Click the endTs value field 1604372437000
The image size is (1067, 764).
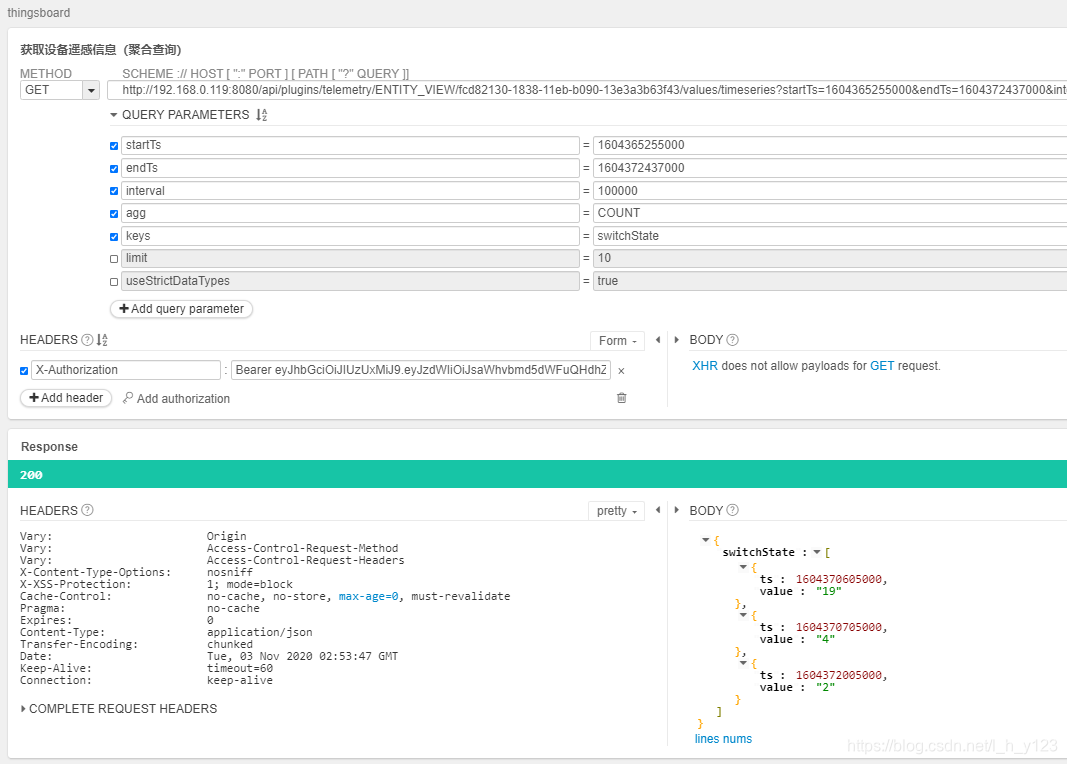coord(830,168)
